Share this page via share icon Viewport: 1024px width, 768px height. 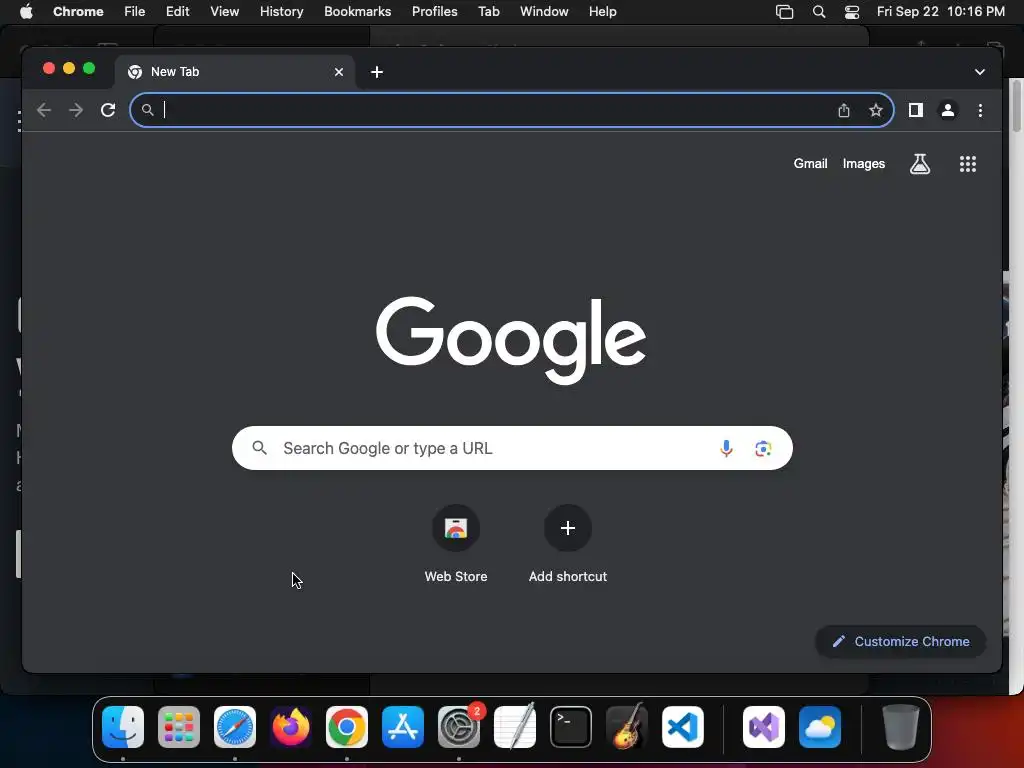point(844,110)
